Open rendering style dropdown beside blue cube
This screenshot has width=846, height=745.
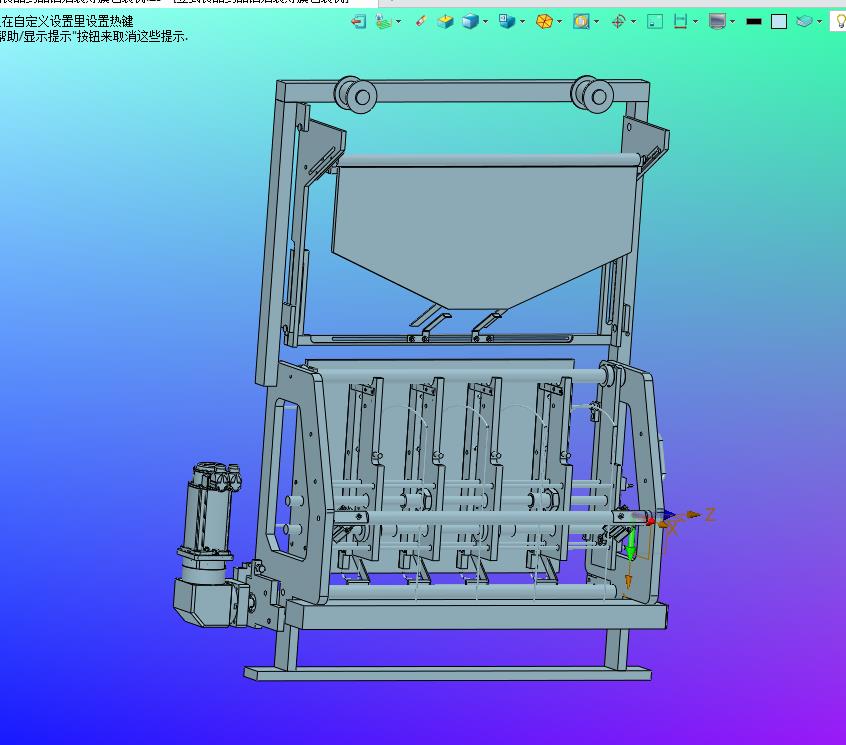tap(486, 22)
